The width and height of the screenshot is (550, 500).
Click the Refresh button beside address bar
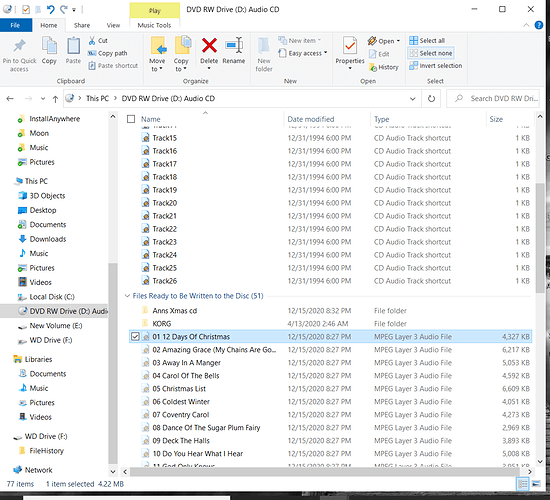[x=431, y=99]
